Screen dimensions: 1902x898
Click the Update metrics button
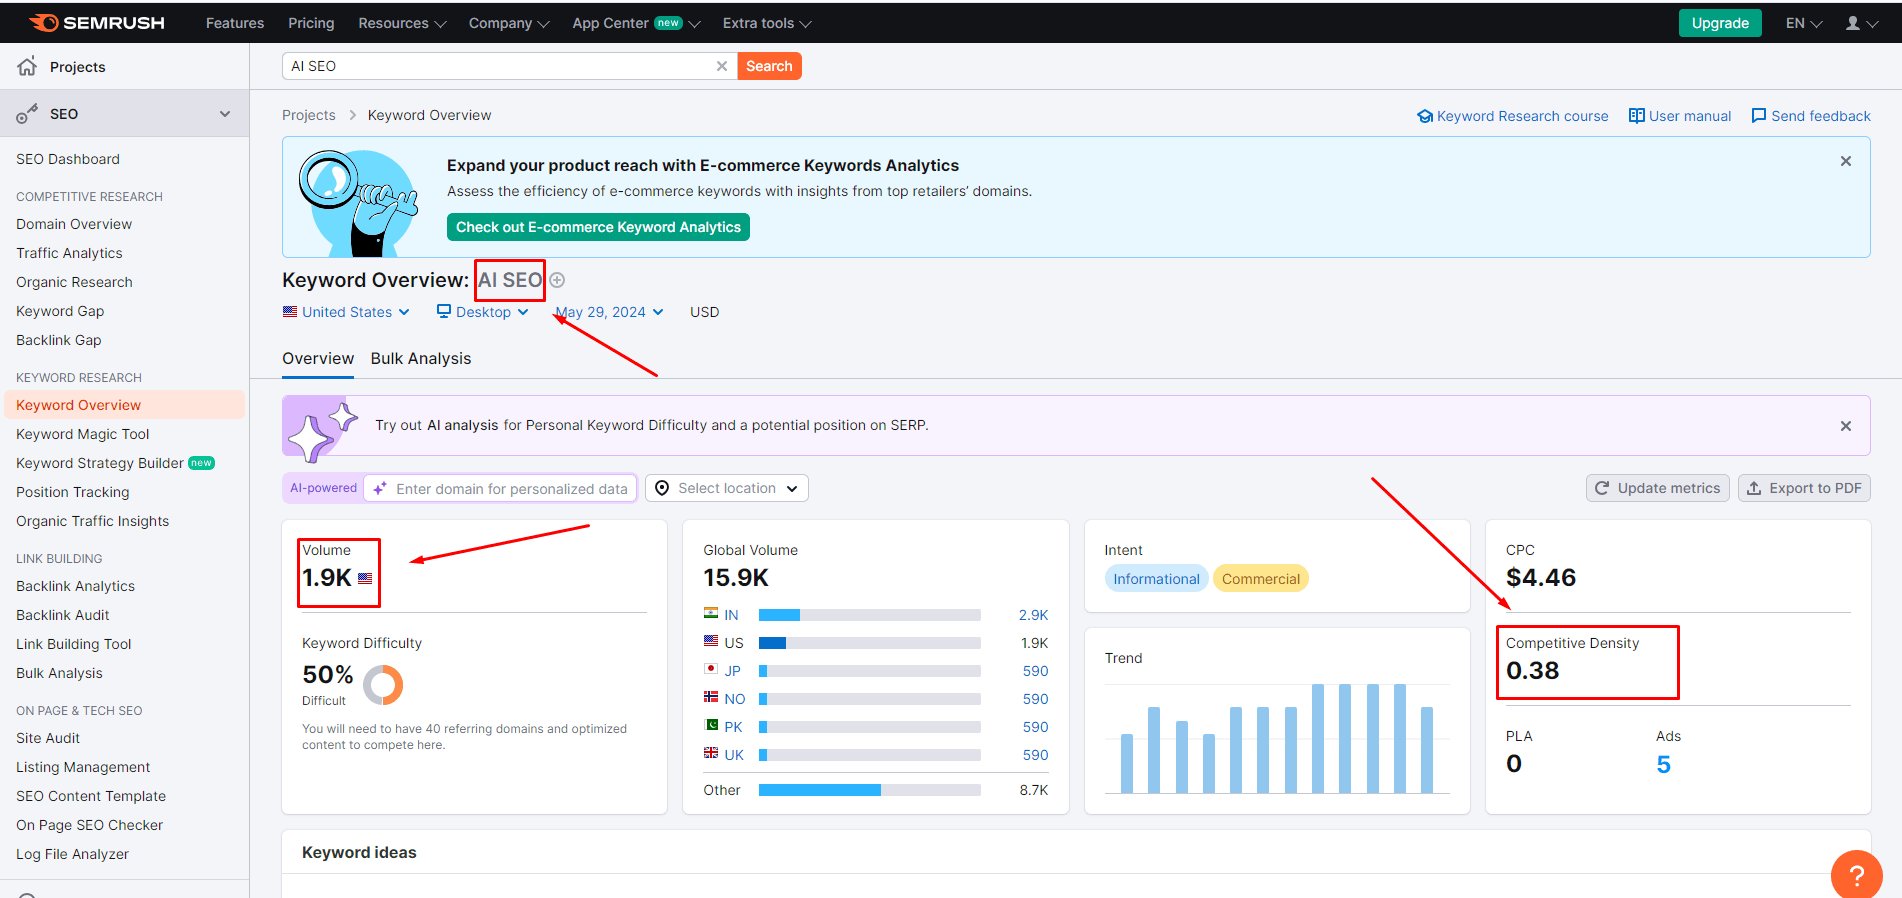pos(1658,488)
